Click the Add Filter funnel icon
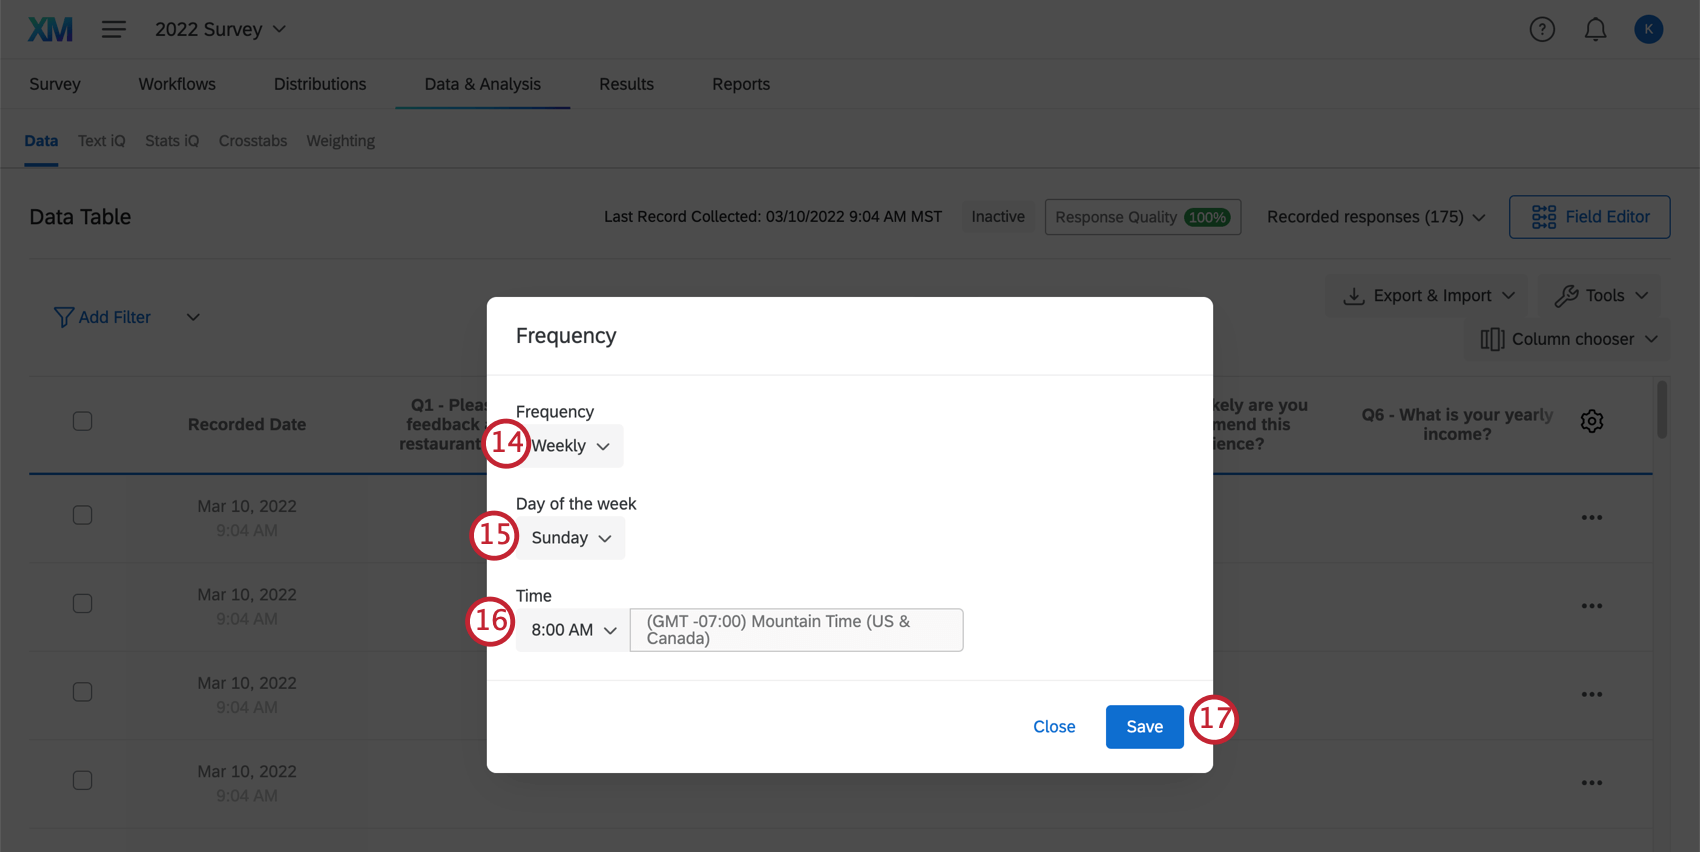Image resolution: width=1700 pixels, height=852 pixels. pyautogui.click(x=63, y=317)
